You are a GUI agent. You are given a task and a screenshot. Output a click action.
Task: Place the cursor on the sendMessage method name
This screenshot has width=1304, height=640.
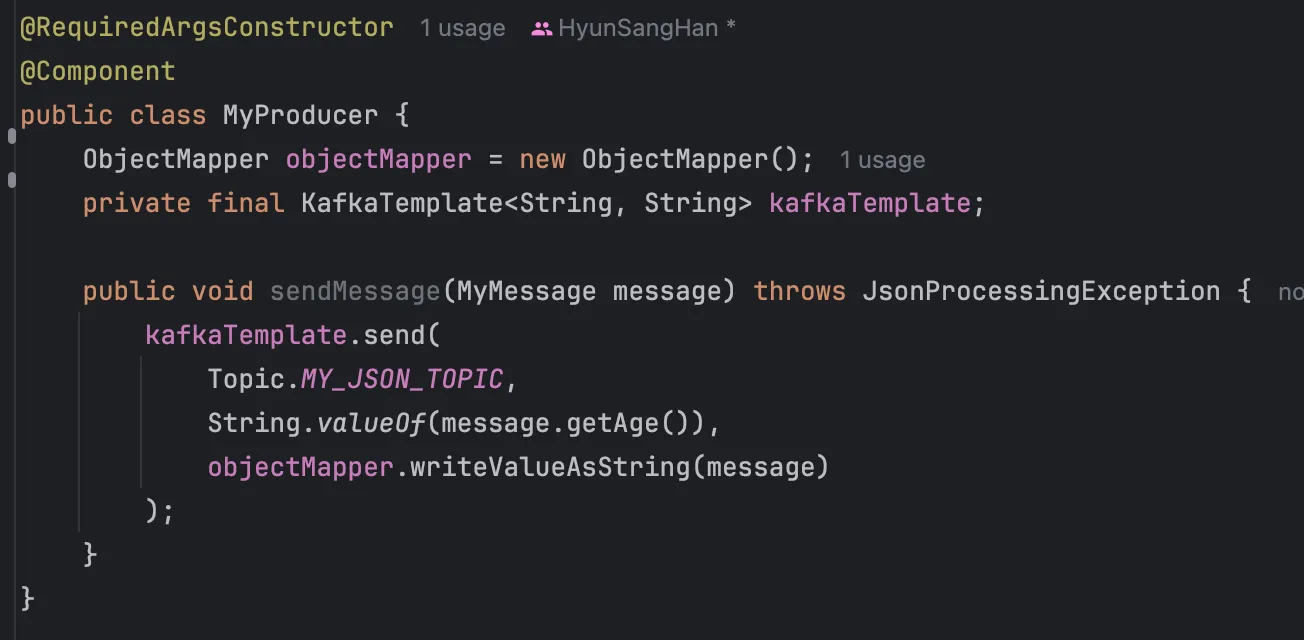pos(355,291)
